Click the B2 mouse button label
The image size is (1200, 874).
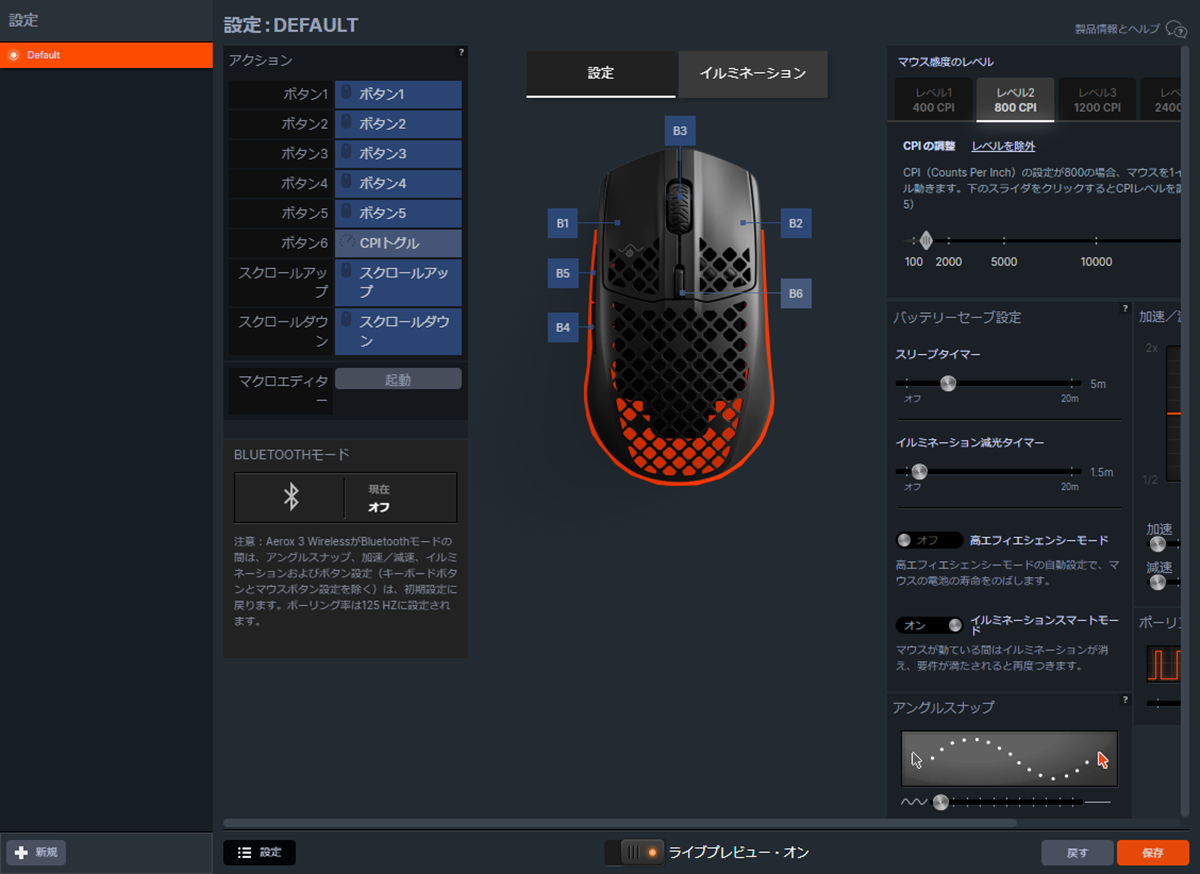point(795,224)
